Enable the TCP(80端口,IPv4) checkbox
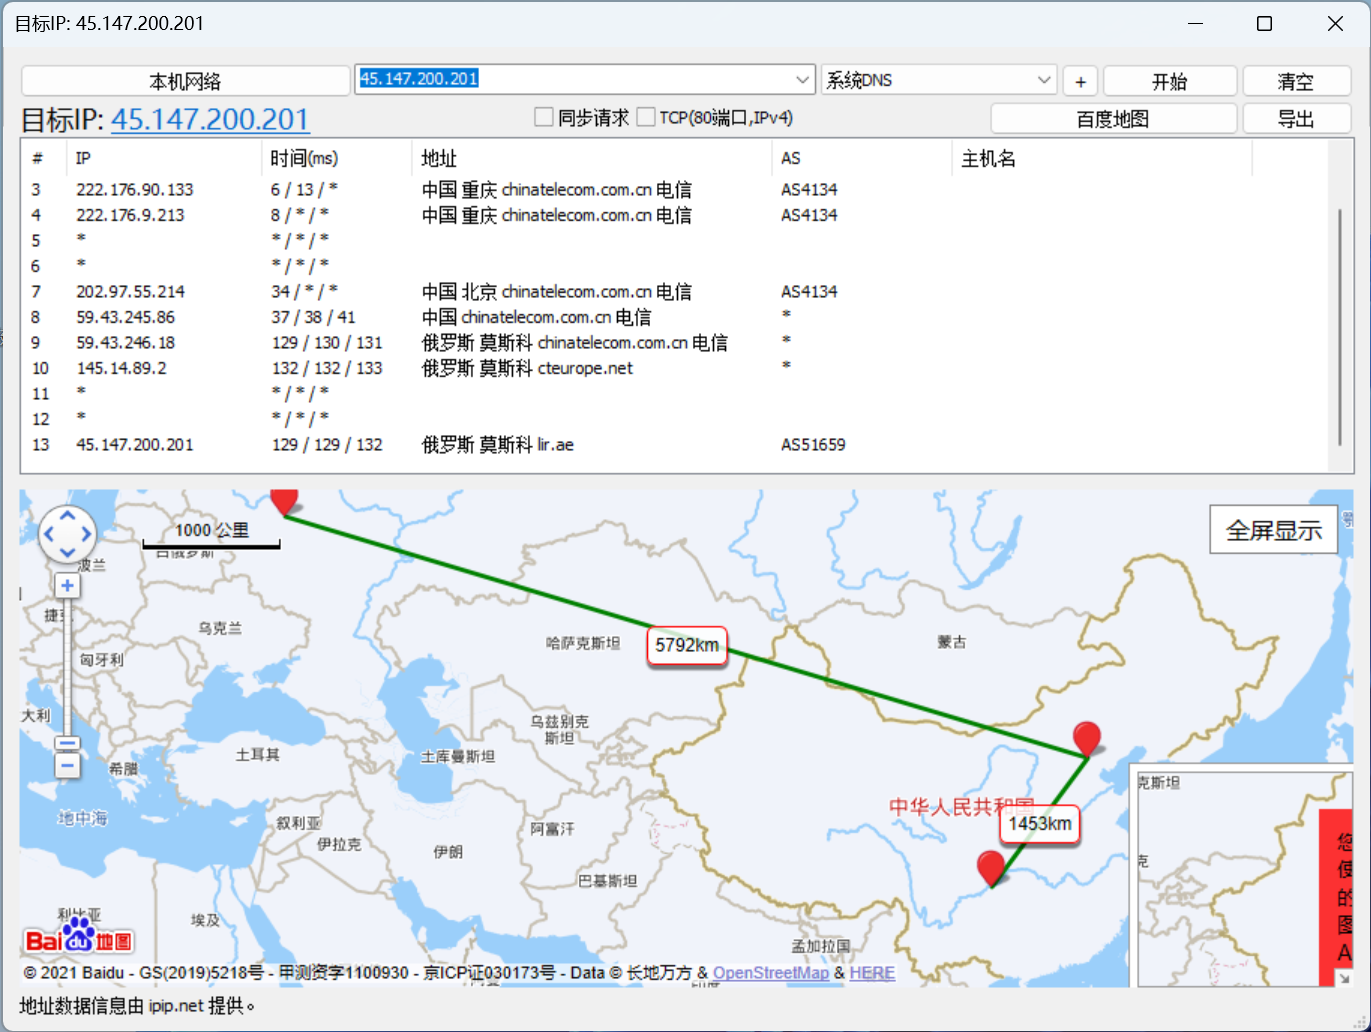 [646, 117]
